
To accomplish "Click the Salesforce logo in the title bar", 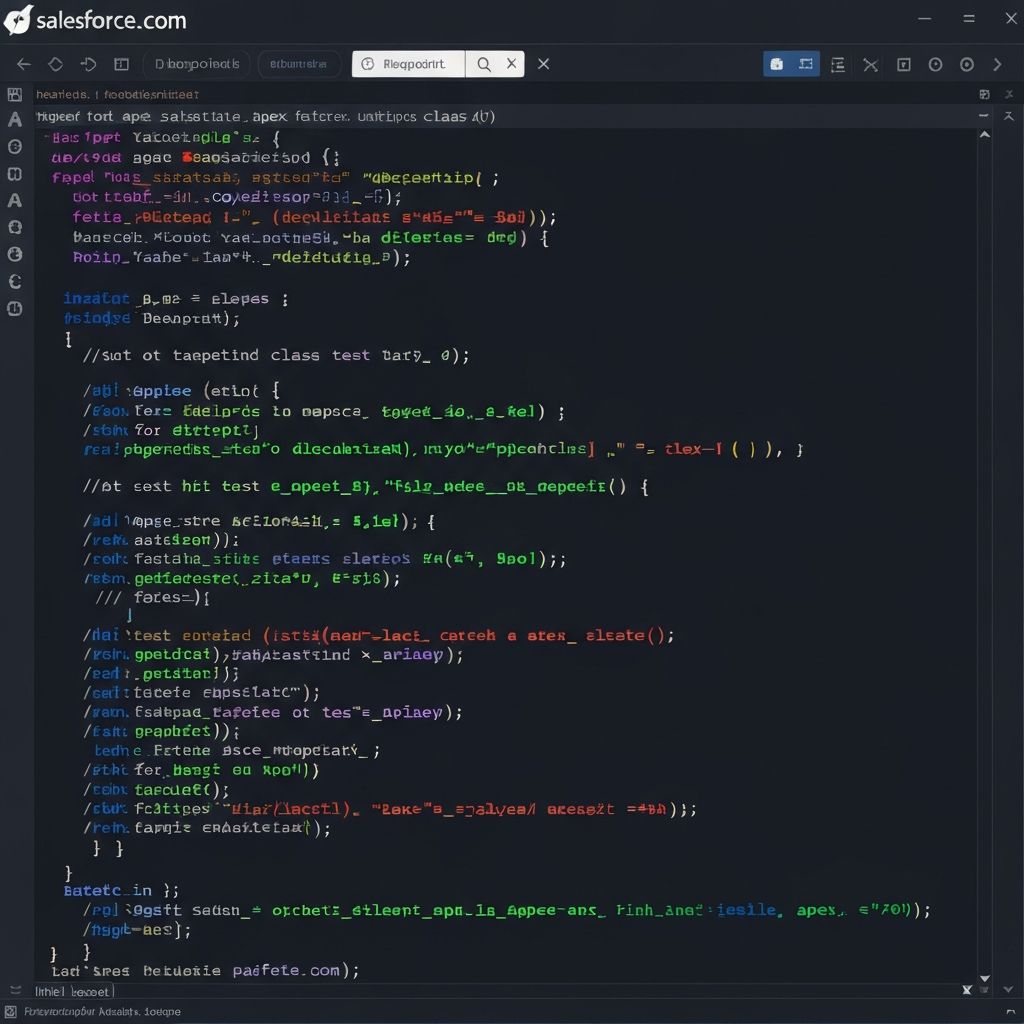I will click(x=18, y=20).
